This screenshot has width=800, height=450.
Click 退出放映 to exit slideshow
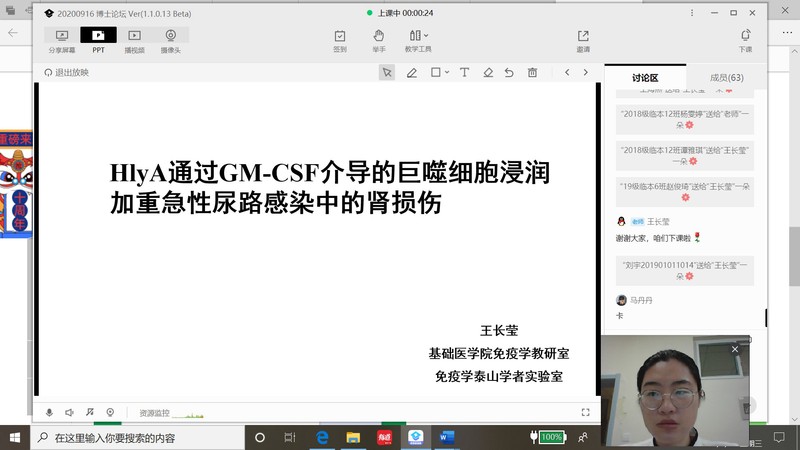point(67,73)
